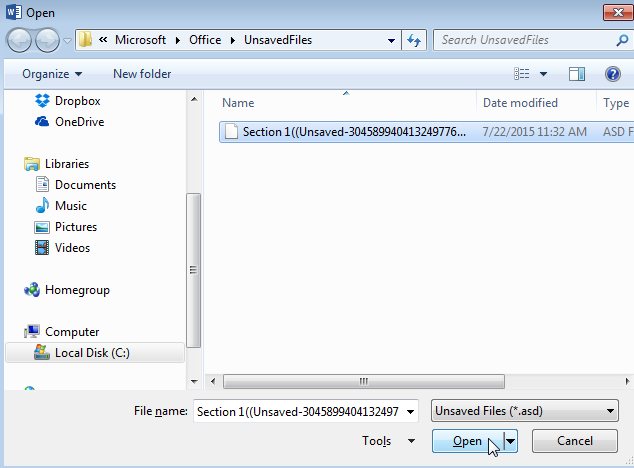
Task: Click the Forward navigation arrow
Action: point(47,40)
